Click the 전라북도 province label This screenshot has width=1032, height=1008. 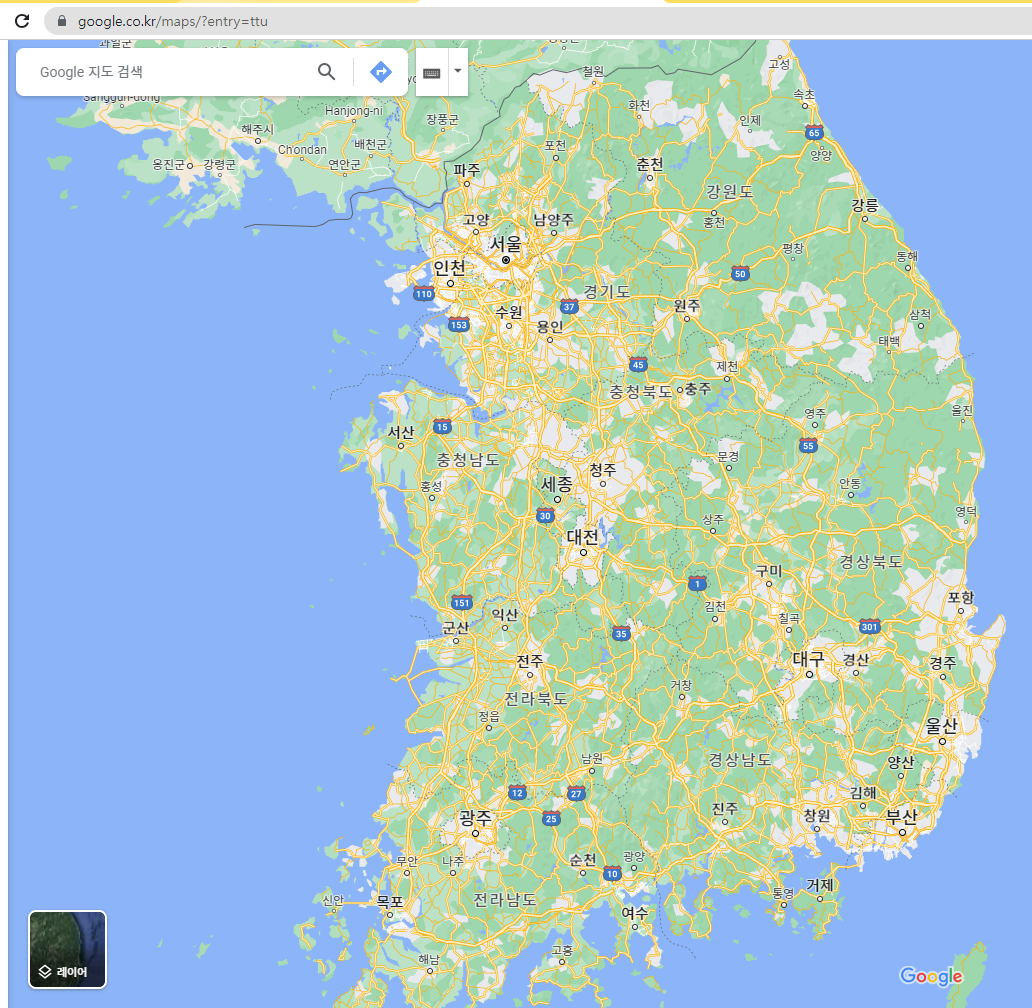536,698
